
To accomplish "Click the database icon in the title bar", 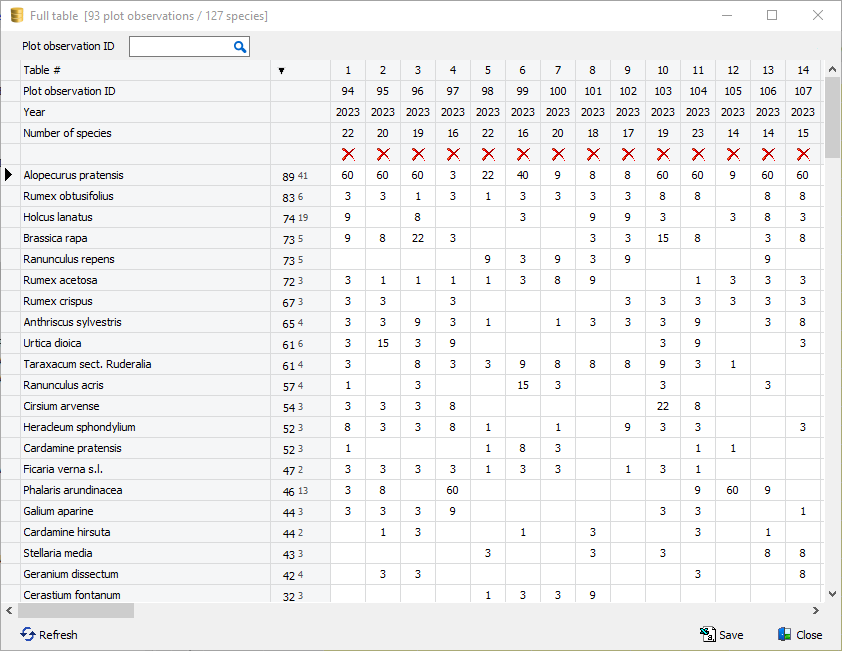I will (17, 16).
